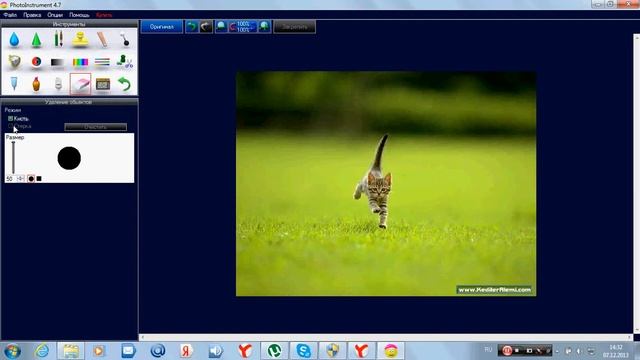
Task: Open Skype from the taskbar
Action: pyautogui.click(x=303, y=351)
